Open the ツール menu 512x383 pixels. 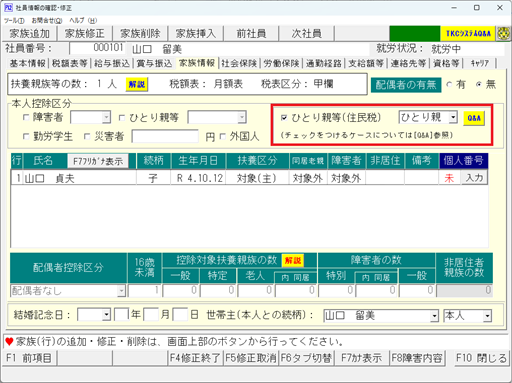click(14, 21)
